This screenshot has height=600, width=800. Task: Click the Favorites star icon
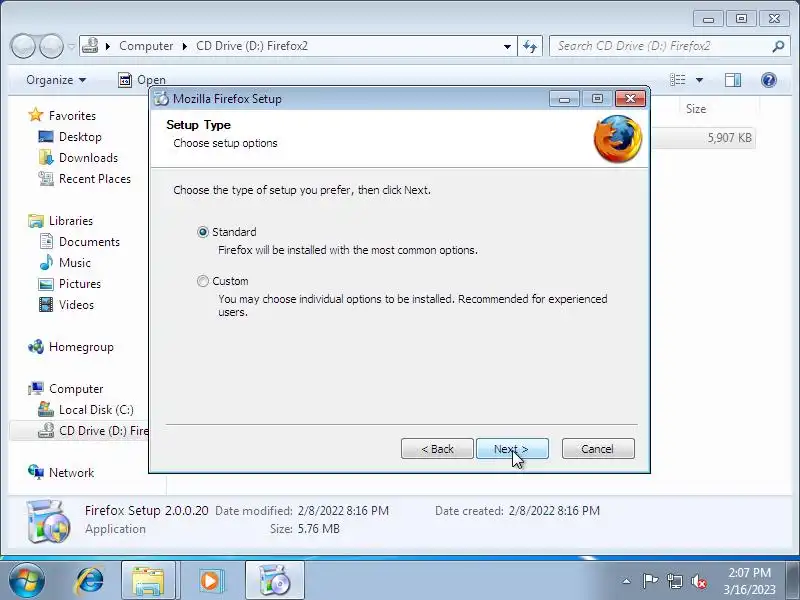click(x=36, y=115)
